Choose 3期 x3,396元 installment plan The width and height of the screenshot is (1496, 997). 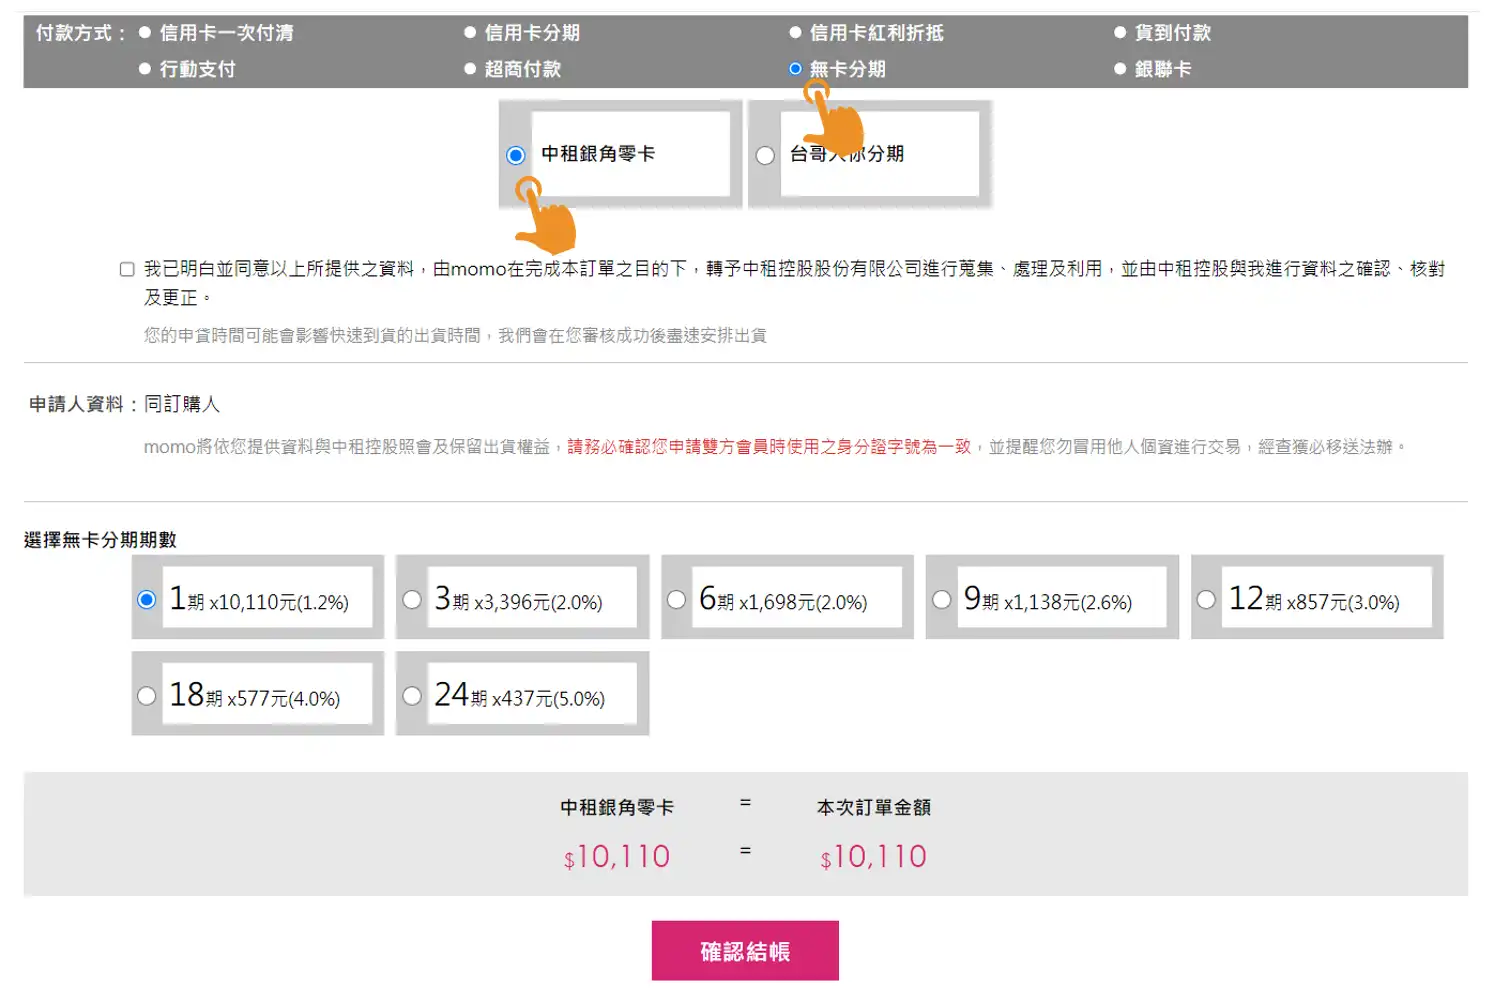(x=412, y=599)
